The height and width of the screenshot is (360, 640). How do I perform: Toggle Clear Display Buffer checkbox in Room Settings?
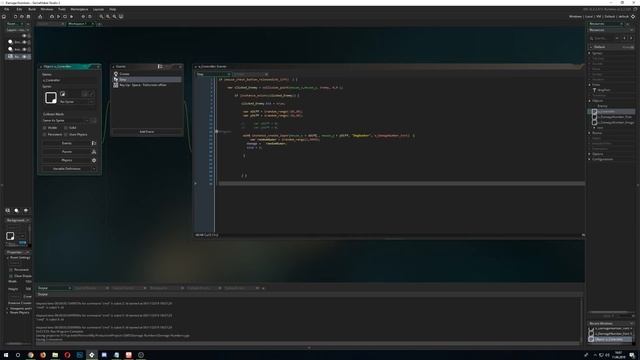[11, 276]
